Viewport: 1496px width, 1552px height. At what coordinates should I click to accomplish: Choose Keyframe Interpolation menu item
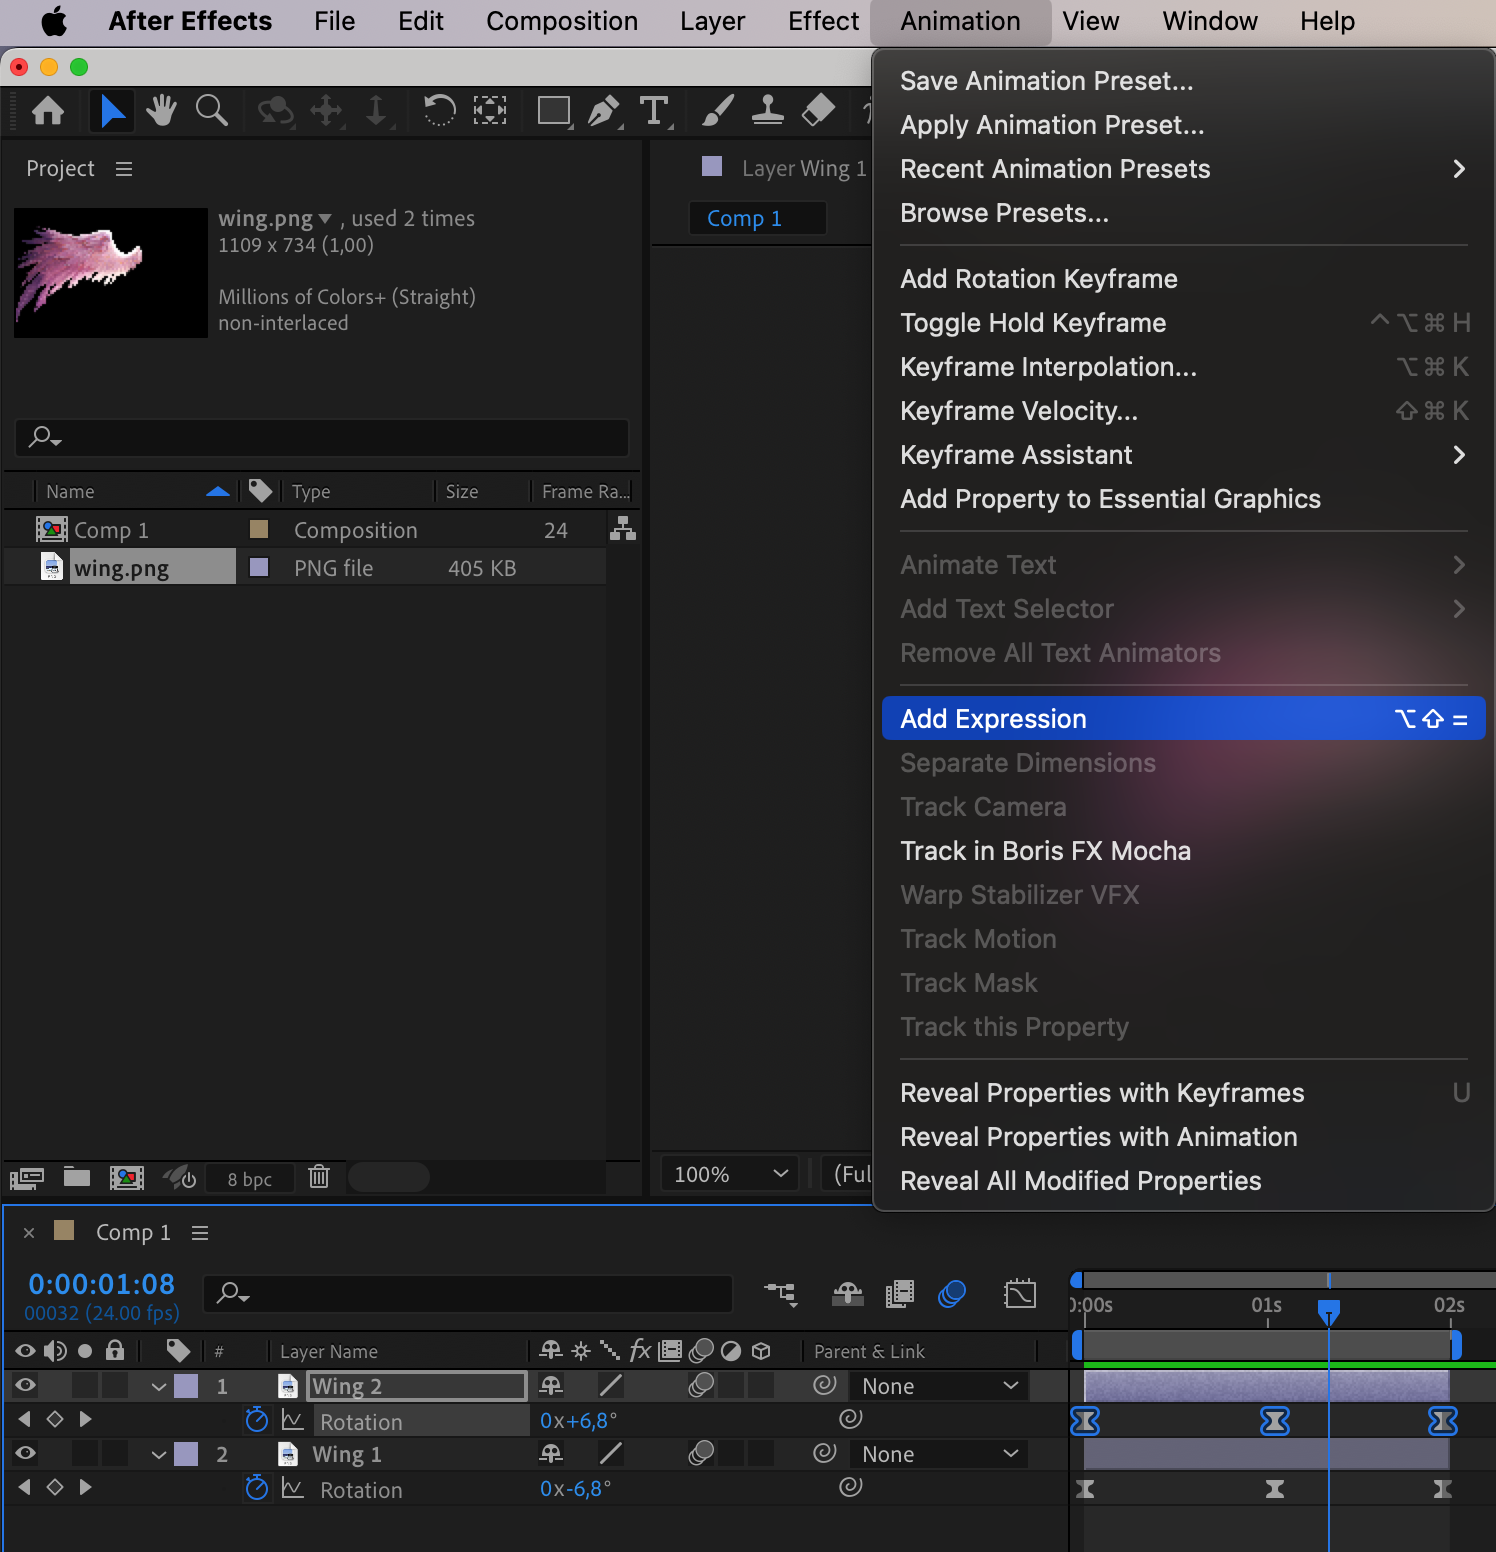(1183, 367)
